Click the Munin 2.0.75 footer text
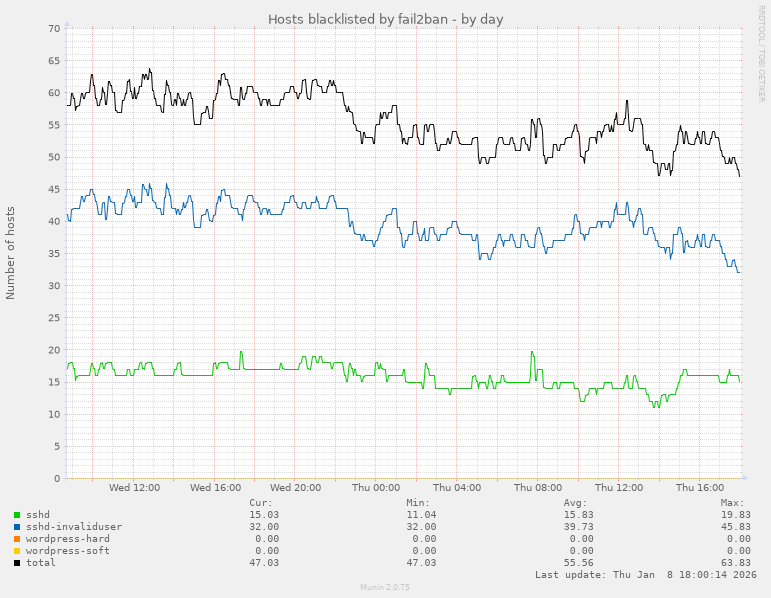Viewport: 771px width, 598px height. [x=385, y=588]
